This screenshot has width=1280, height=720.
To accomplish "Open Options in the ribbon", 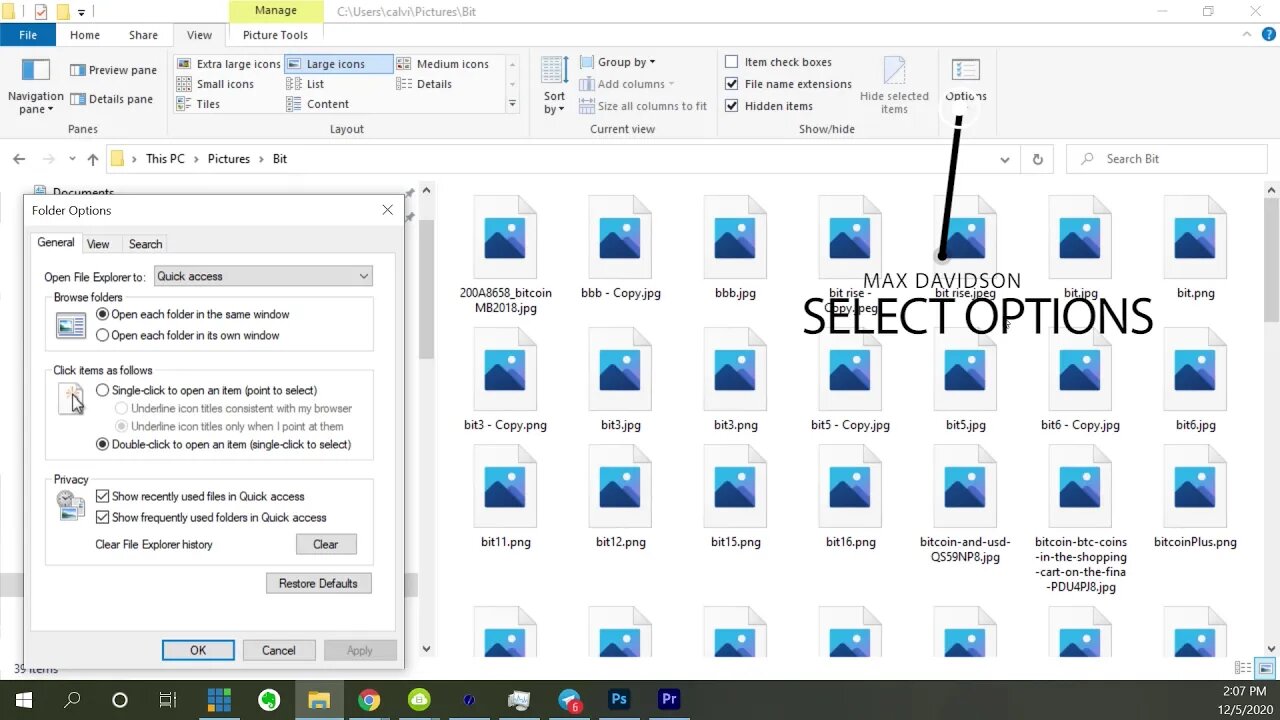I will pos(966,82).
